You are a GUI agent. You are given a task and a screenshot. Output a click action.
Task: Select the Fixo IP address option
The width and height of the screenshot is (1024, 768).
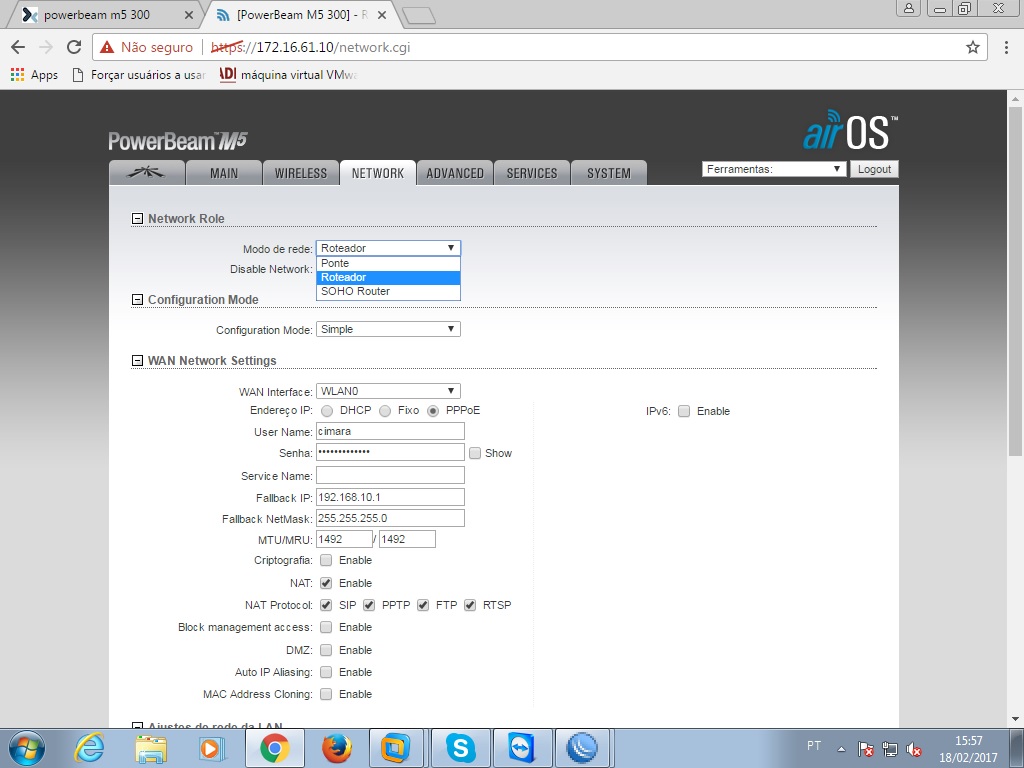[385, 411]
